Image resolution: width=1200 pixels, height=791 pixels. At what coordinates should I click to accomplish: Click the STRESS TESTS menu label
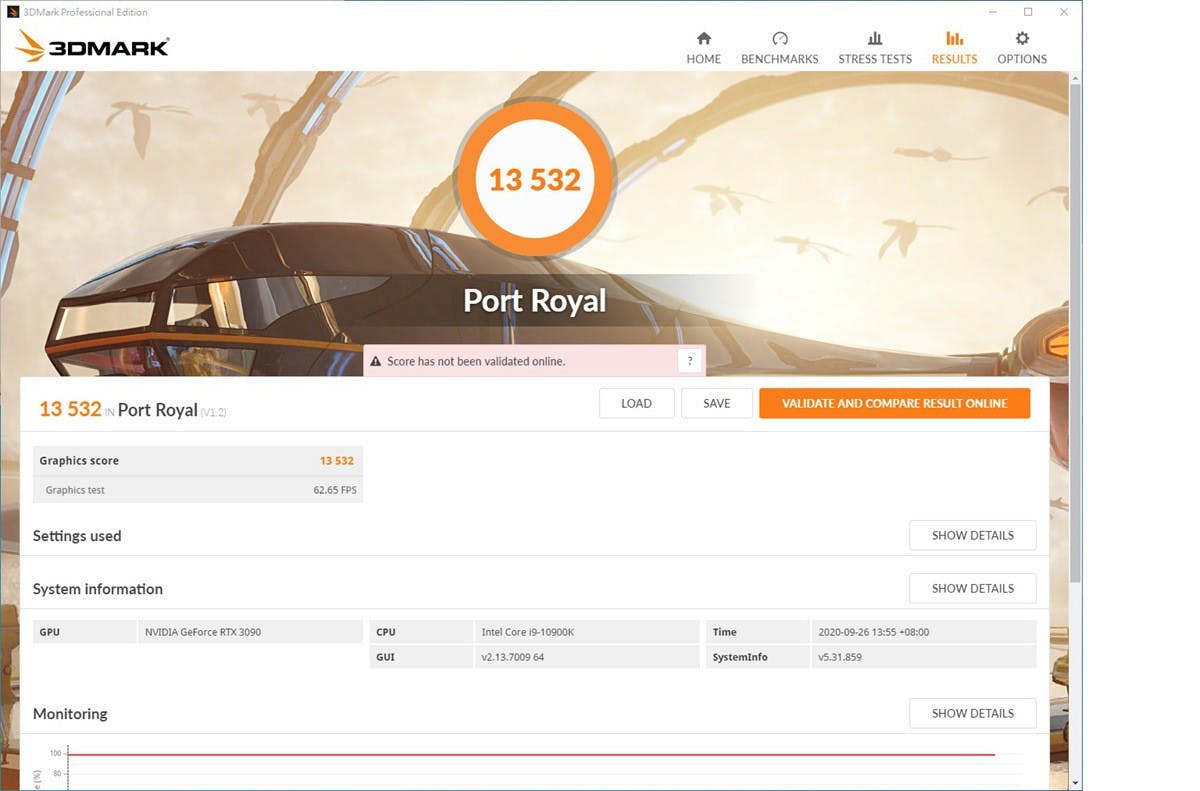pos(875,59)
